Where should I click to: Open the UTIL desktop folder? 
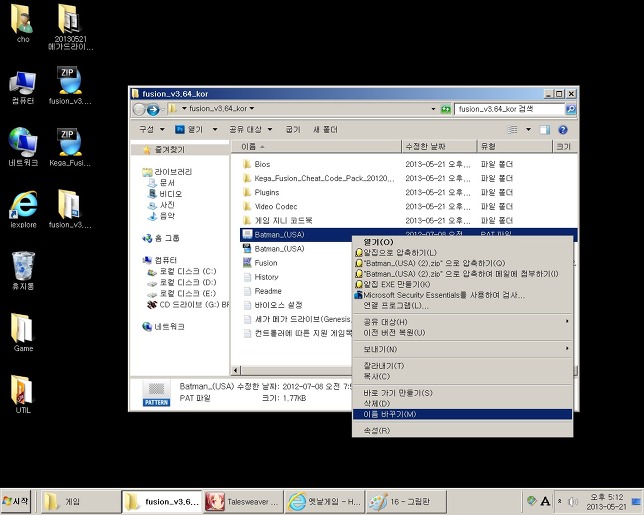tap(23, 394)
